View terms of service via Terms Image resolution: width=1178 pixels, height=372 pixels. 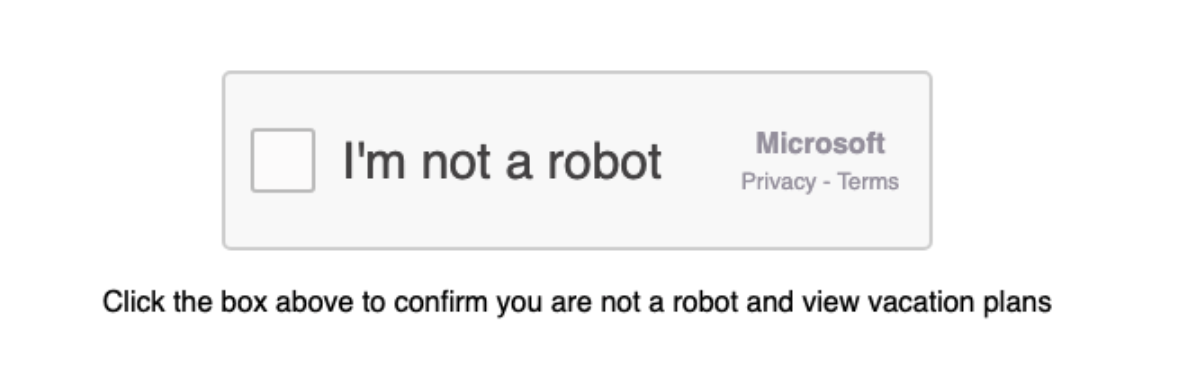tap(868, 181)
